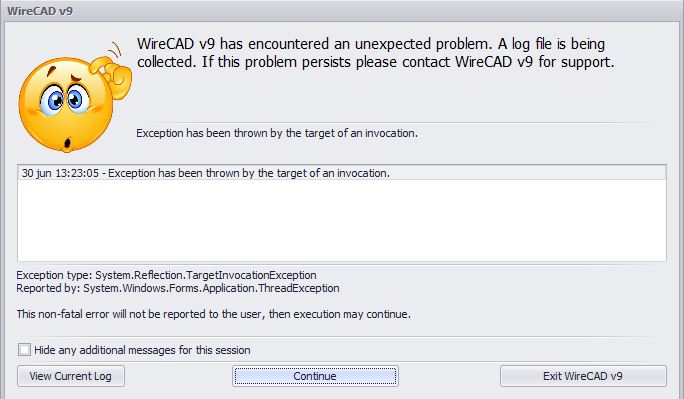This screenshot has height=399, width=684.
Task: Click the 'Exception type: System.Reflection.TargetInvocationException' text
Action: coord(166,275)
